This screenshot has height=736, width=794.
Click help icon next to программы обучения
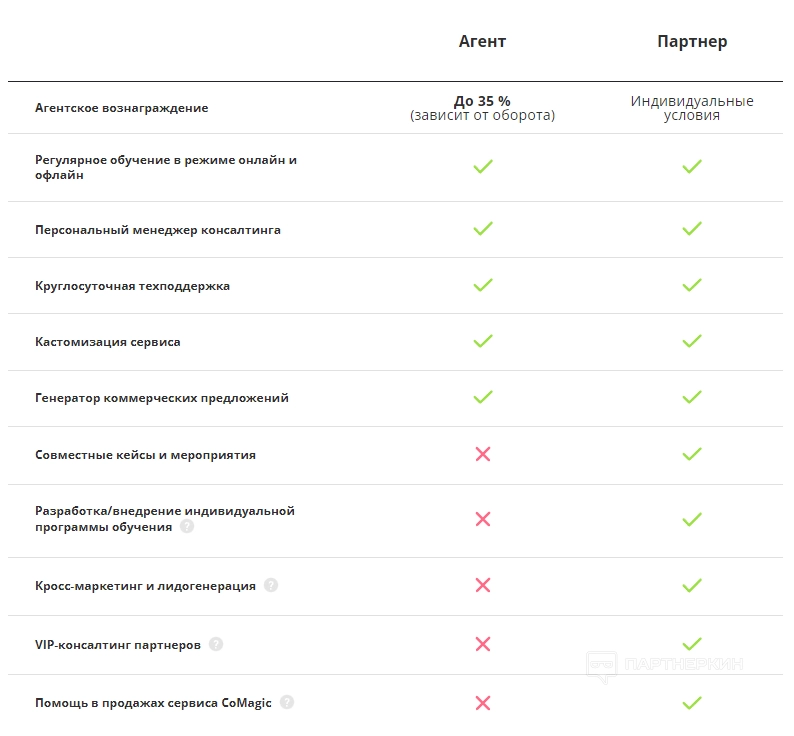click(x=187, y=527)
